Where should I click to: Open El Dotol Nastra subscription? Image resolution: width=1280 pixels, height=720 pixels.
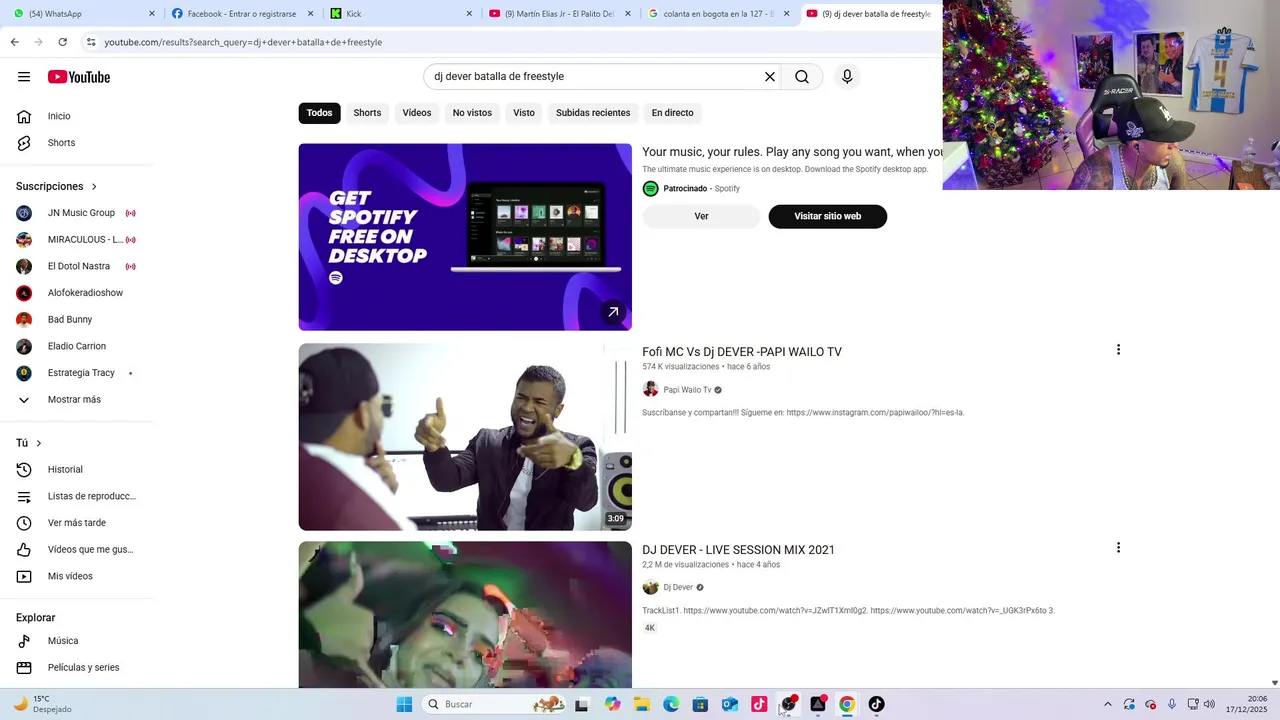tap(78, 266)
